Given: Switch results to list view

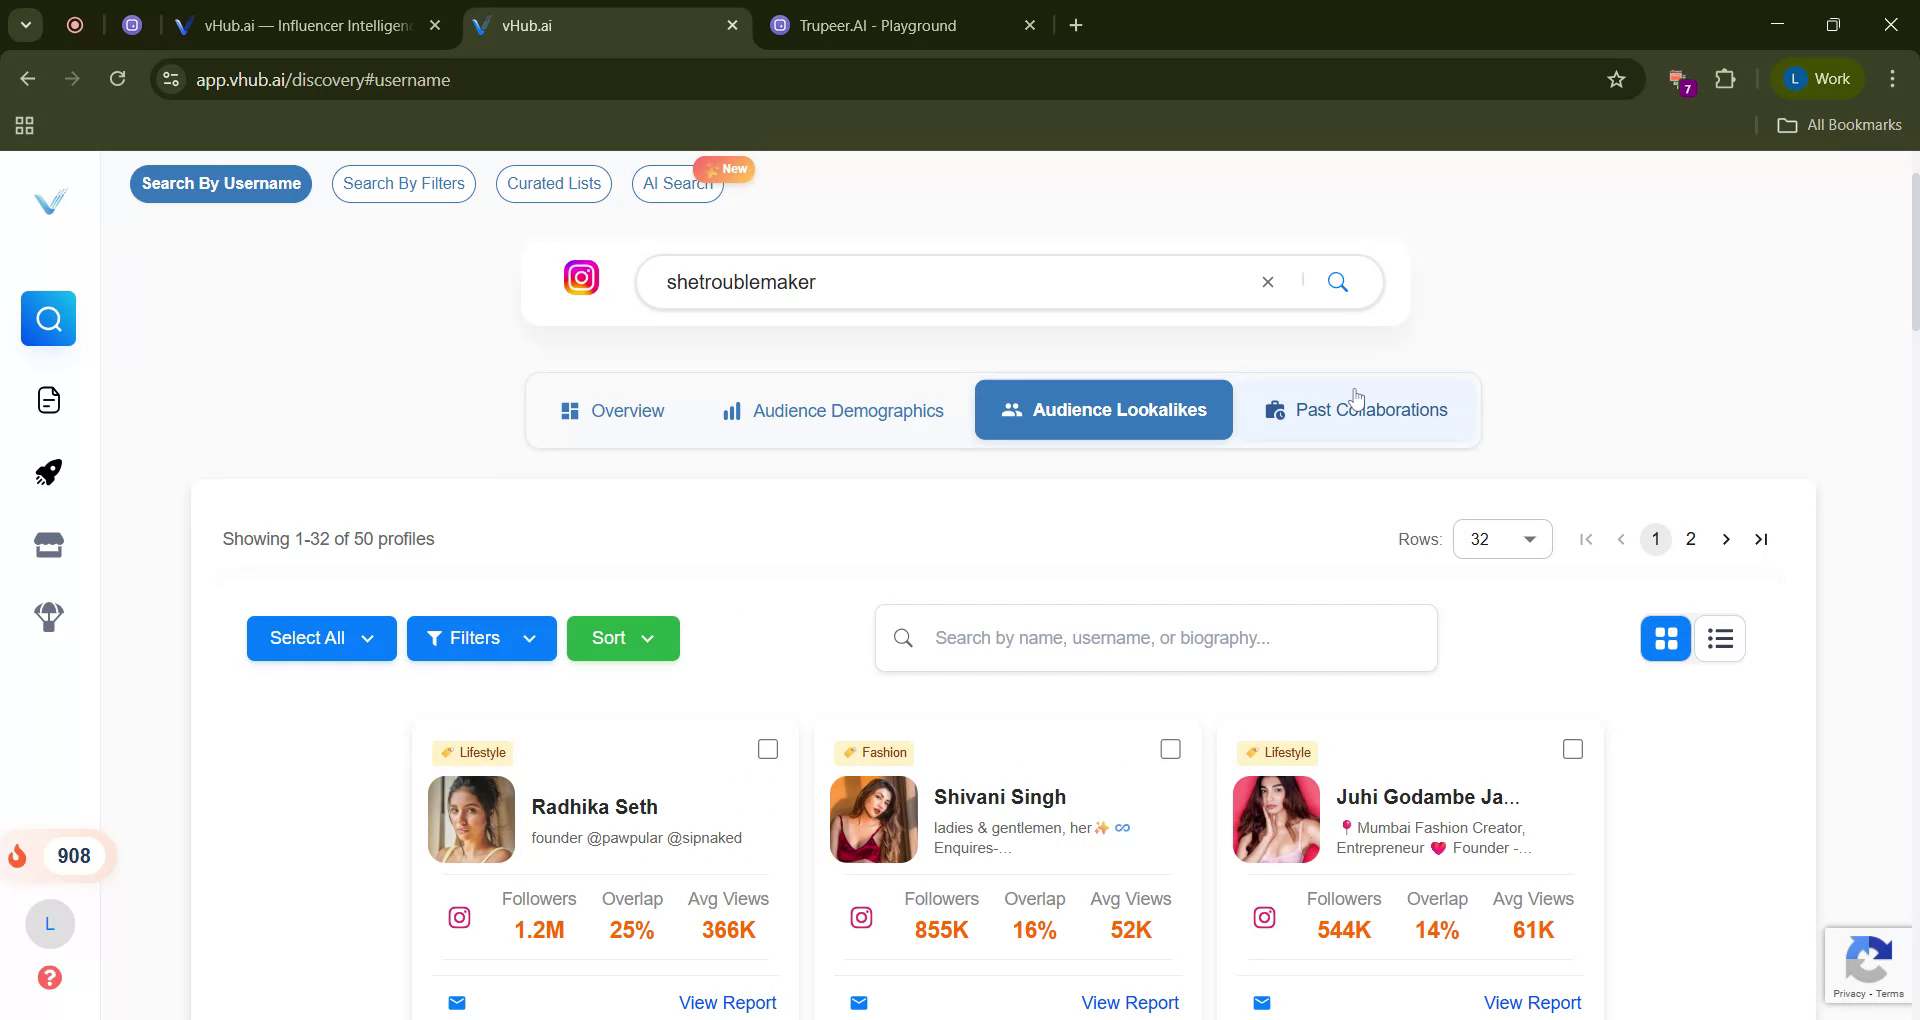Looking at the screenshot, I should click(x=1719, y=638).
